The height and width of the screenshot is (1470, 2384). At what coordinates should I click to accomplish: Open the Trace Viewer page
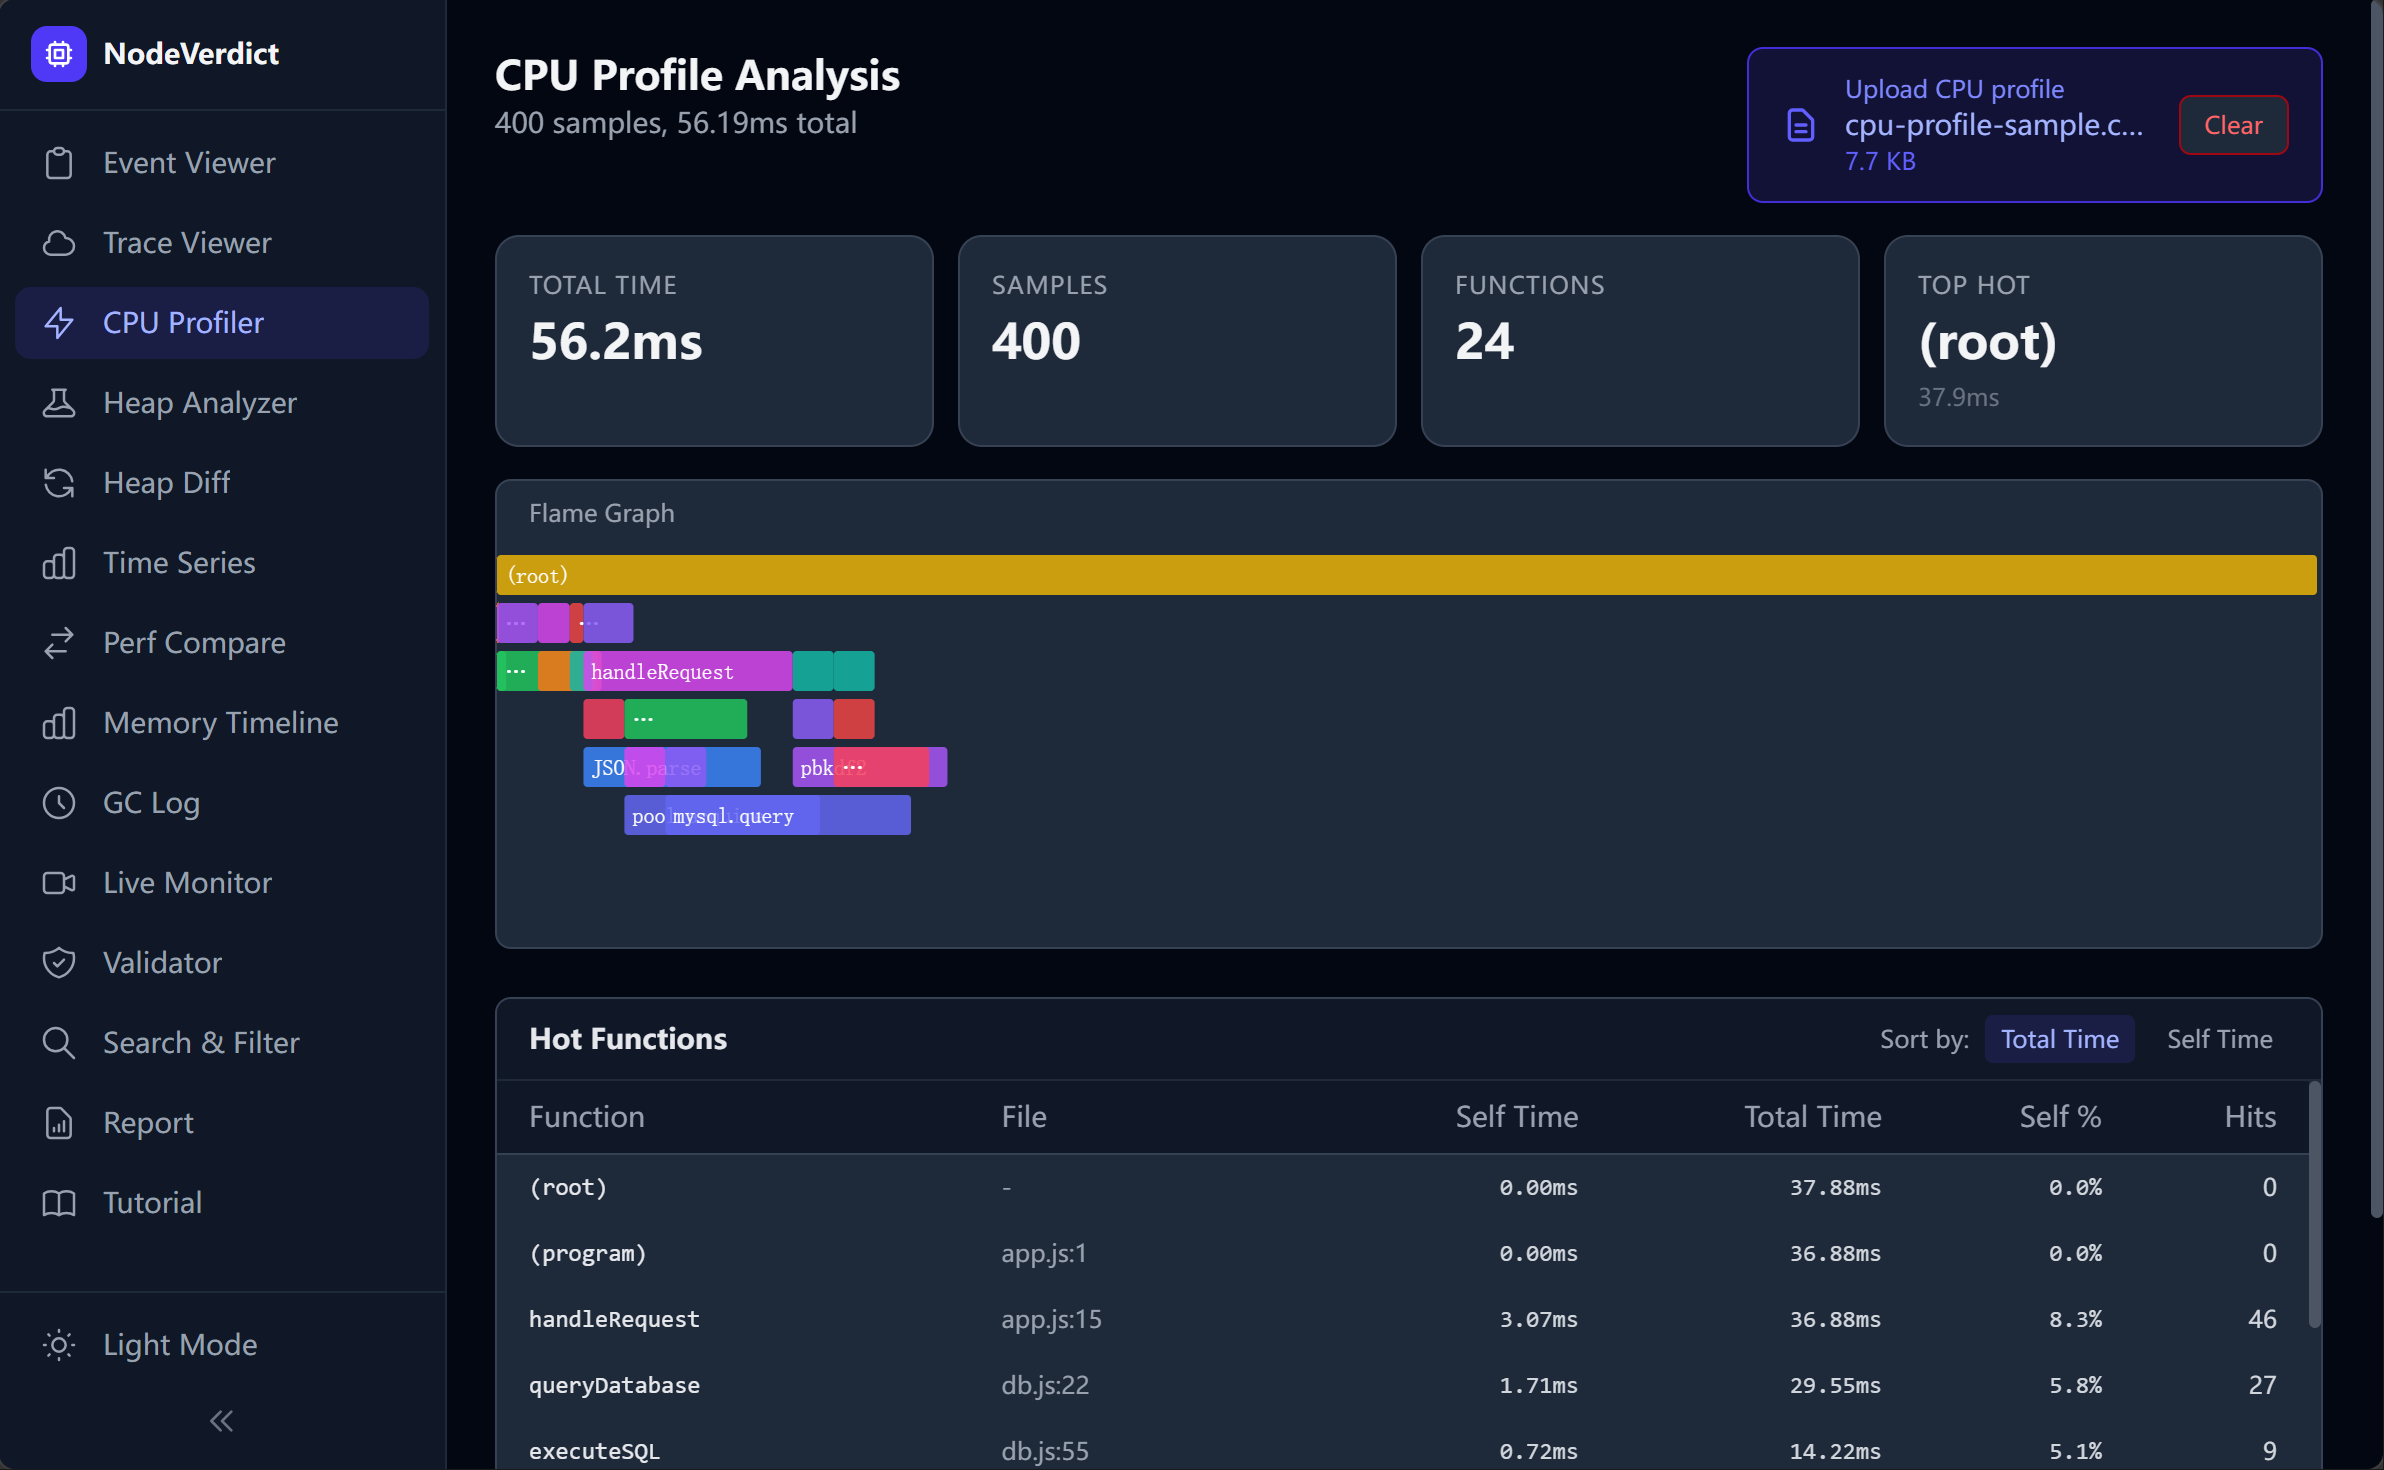[x=222, y=243]
